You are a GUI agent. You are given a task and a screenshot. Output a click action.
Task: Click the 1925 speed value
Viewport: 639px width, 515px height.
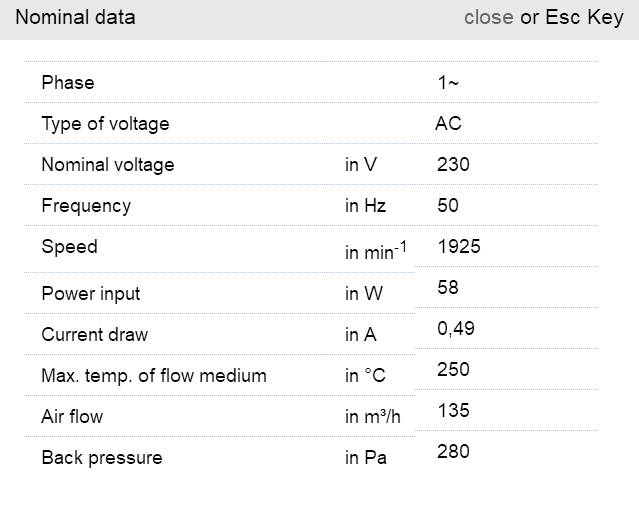click(x=459, y=247)
